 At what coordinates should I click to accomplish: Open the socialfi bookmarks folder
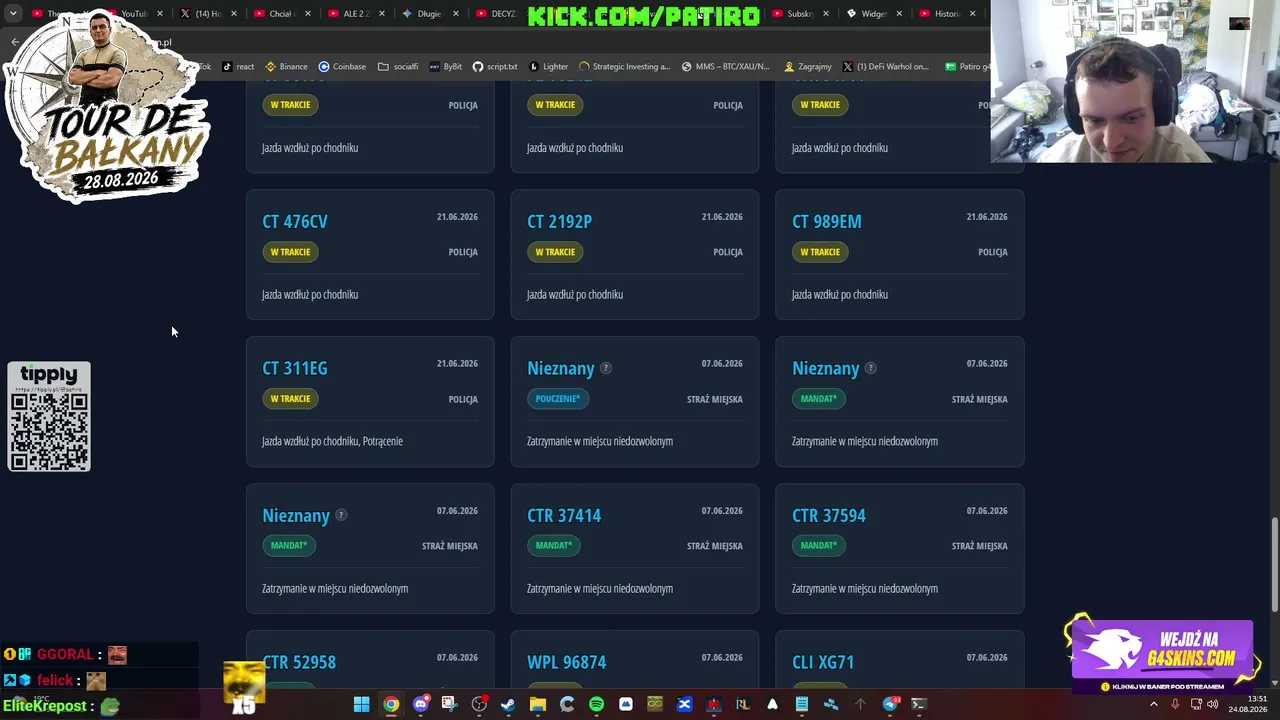click(398, 67)
